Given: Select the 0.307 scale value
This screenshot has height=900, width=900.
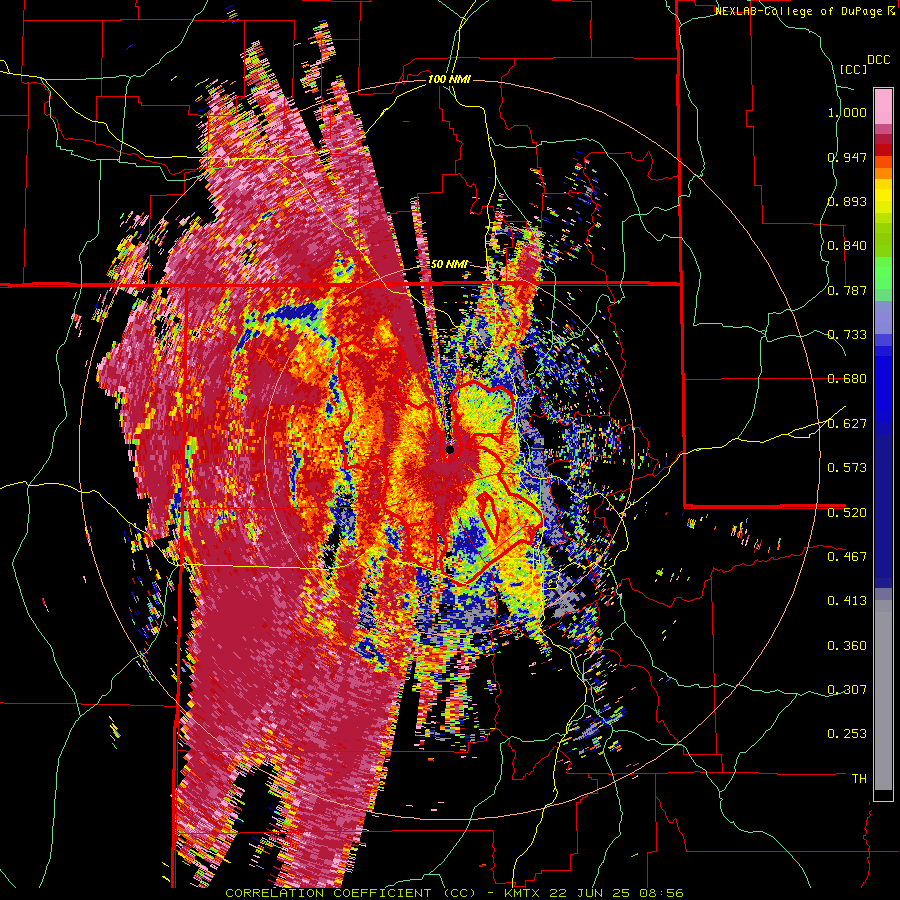Looking at the screenshot, I should tap(847, 689).
